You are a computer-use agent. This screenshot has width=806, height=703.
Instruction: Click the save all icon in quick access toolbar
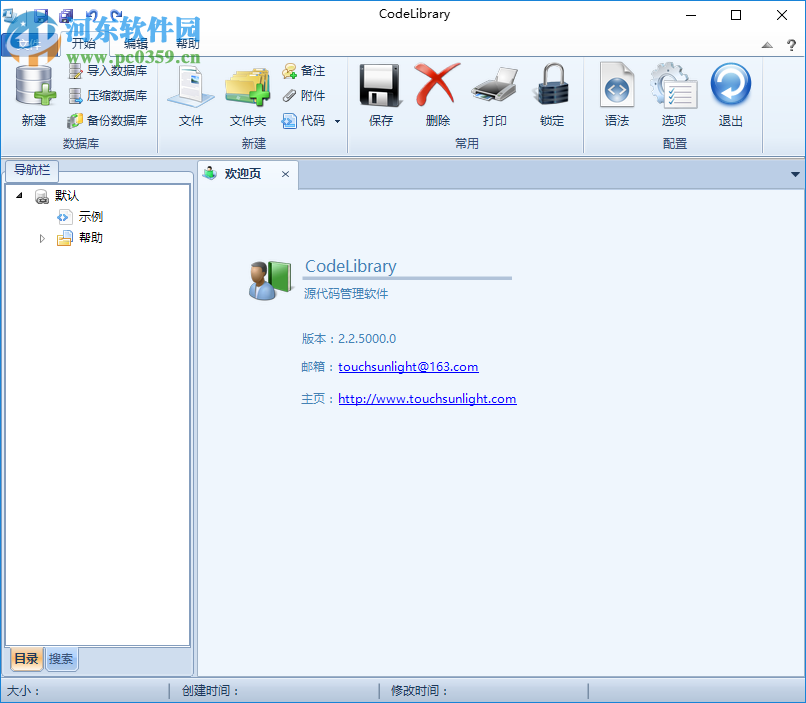[66, 15]
